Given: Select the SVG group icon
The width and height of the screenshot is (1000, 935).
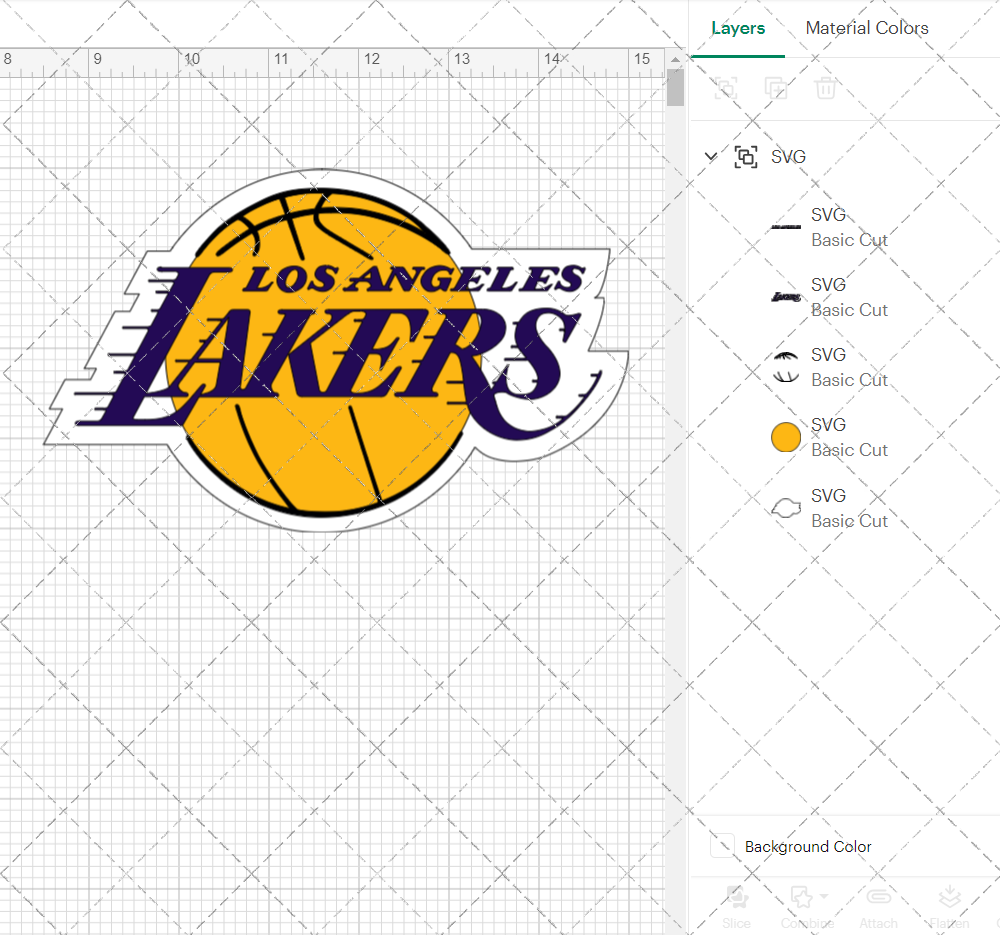Looking at the screenshot, I should click(746, 156).
